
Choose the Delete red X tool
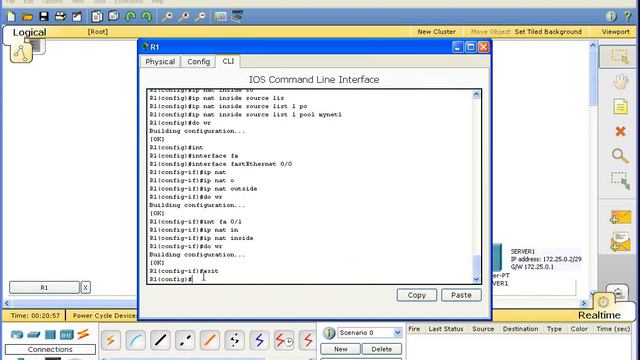click(620, 131)
